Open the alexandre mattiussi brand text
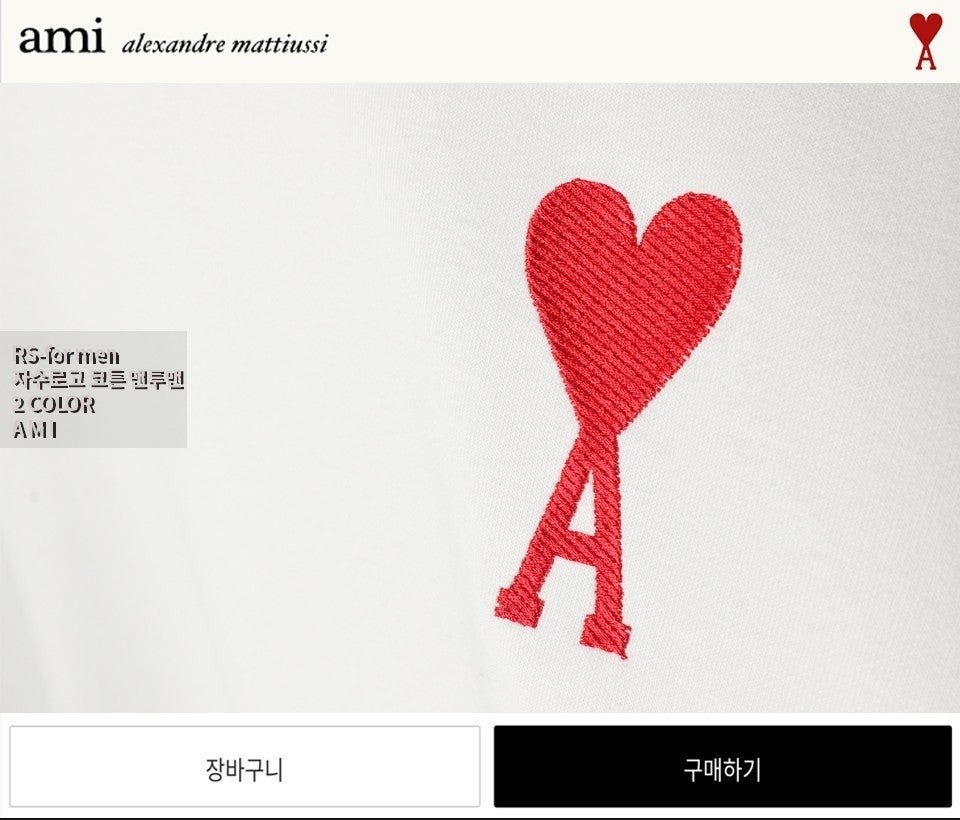960x820 pixels. 225,44
